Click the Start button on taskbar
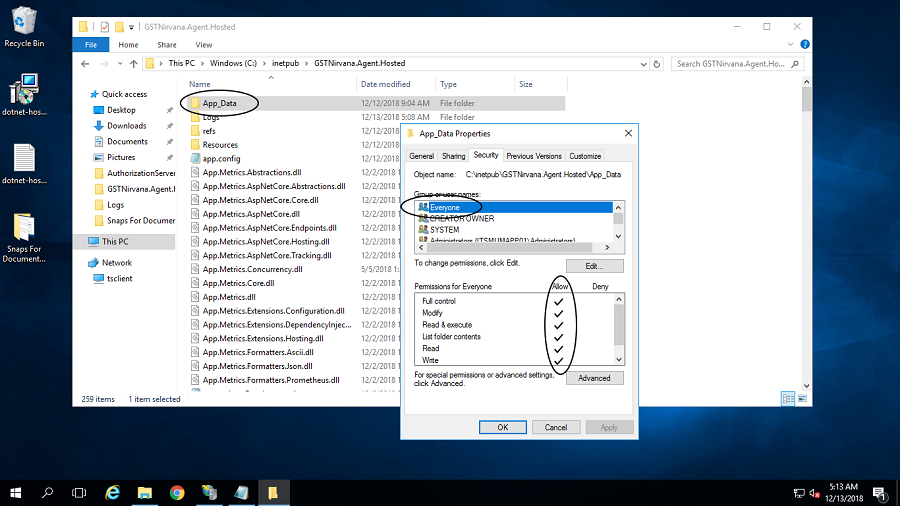Viewport: 900px width, 506px height. pos(15,492)
